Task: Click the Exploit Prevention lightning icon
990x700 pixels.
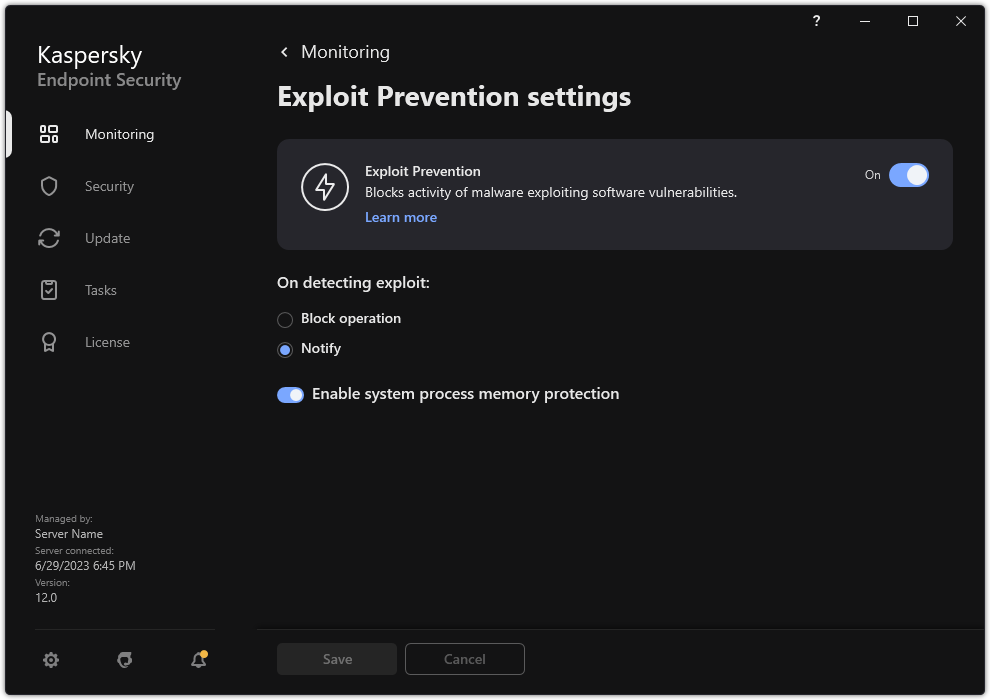Action: tap(325, 187)
